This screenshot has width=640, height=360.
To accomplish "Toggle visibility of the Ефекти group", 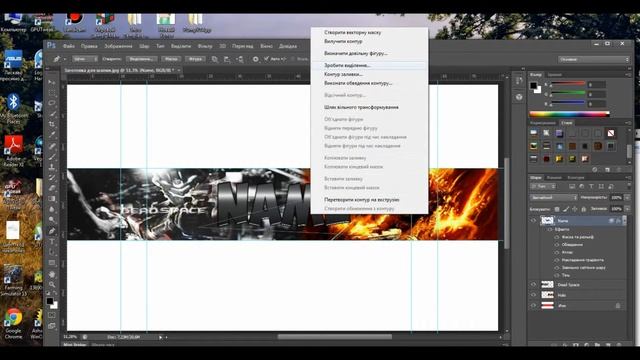I will tap(550, 229).
